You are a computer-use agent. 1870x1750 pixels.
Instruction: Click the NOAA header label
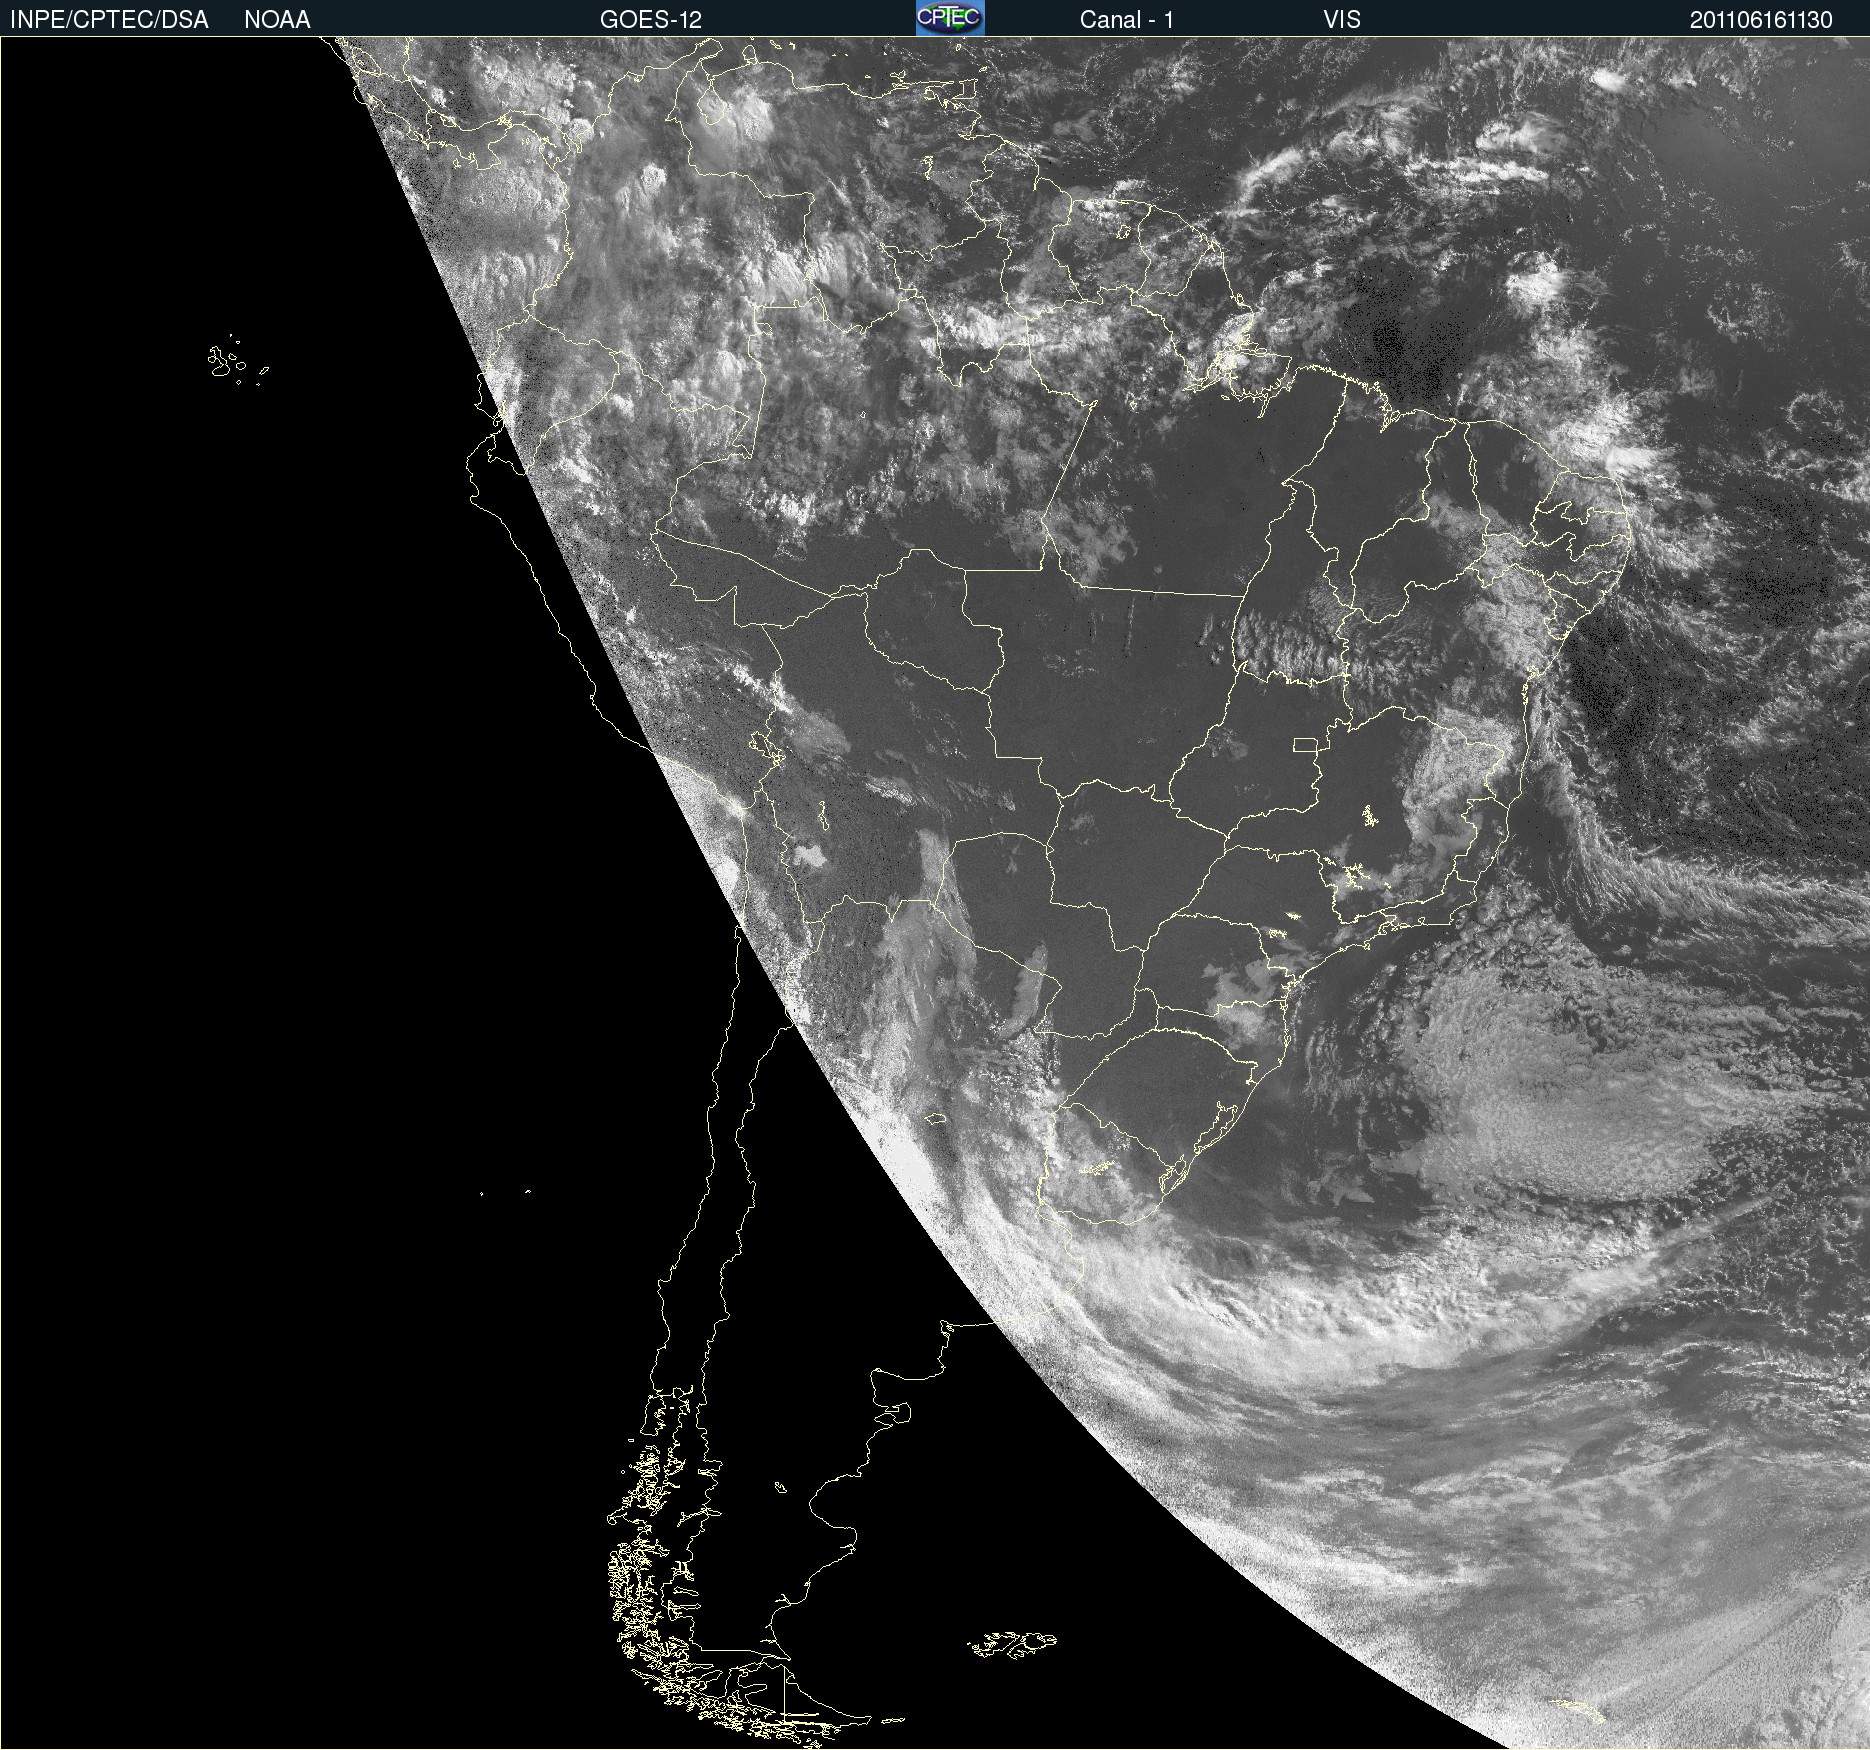click(277, 20)
